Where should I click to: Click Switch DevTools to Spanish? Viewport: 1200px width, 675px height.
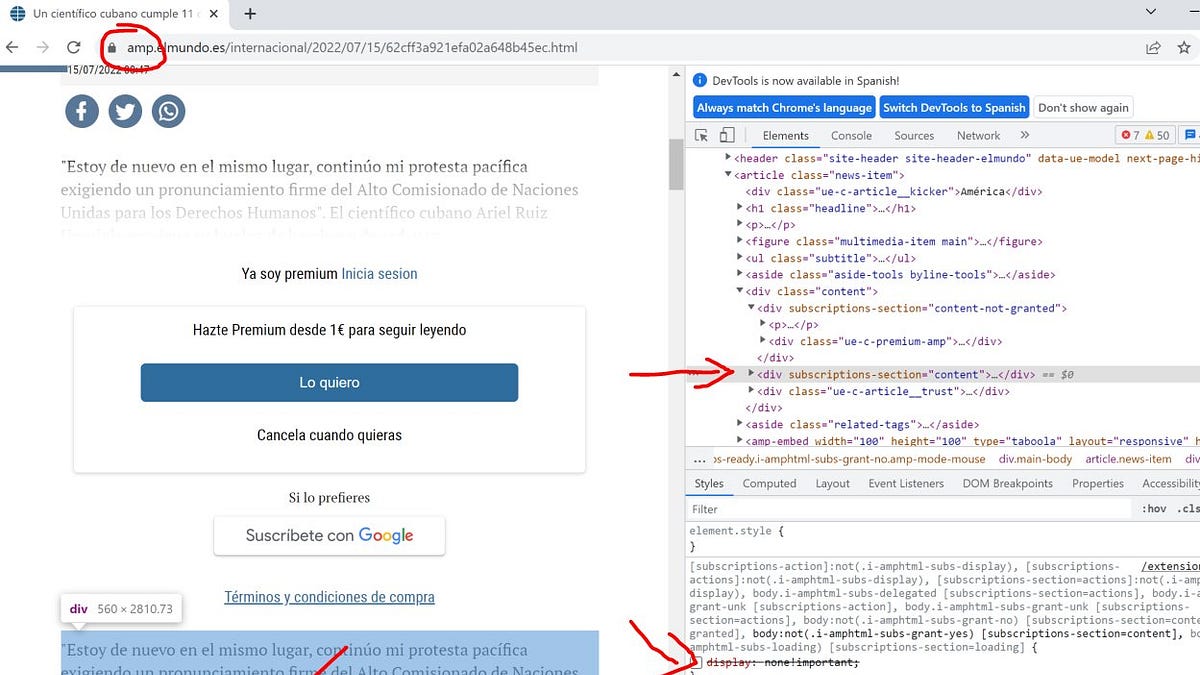pos(954,108)
